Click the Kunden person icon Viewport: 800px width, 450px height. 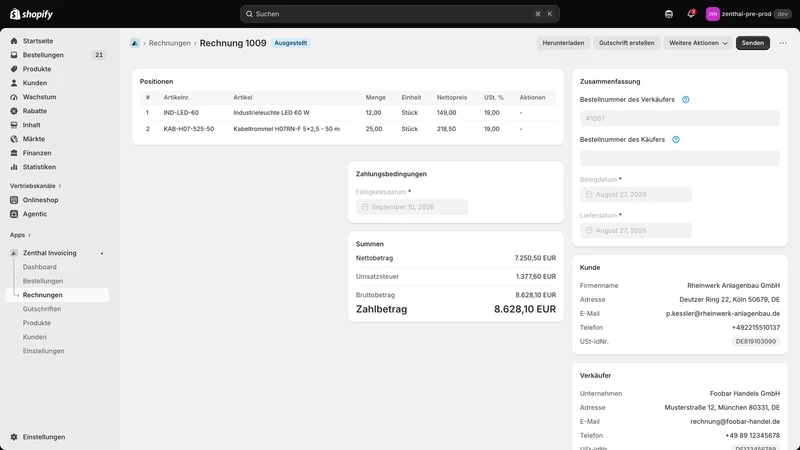pos(14,83)
